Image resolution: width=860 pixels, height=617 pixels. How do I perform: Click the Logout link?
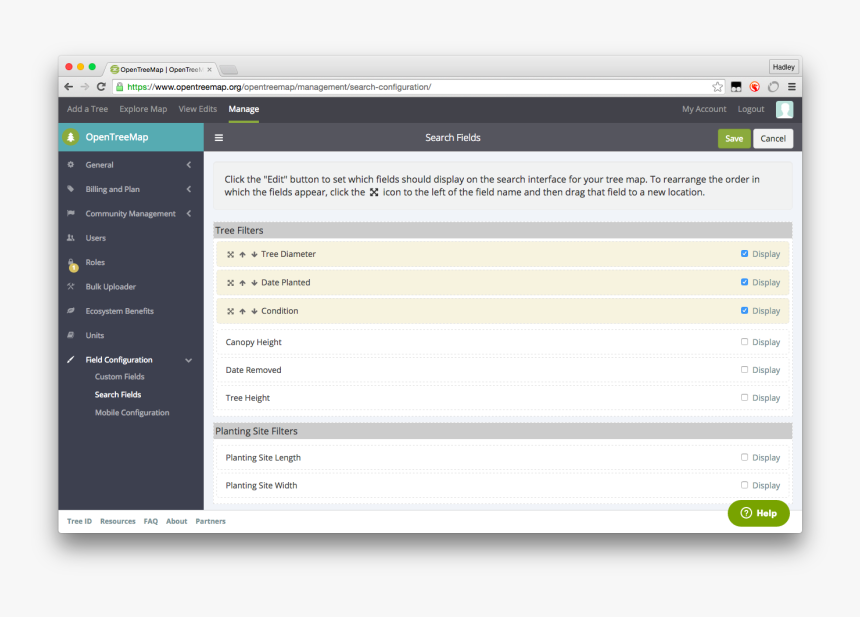pos(751,109)
